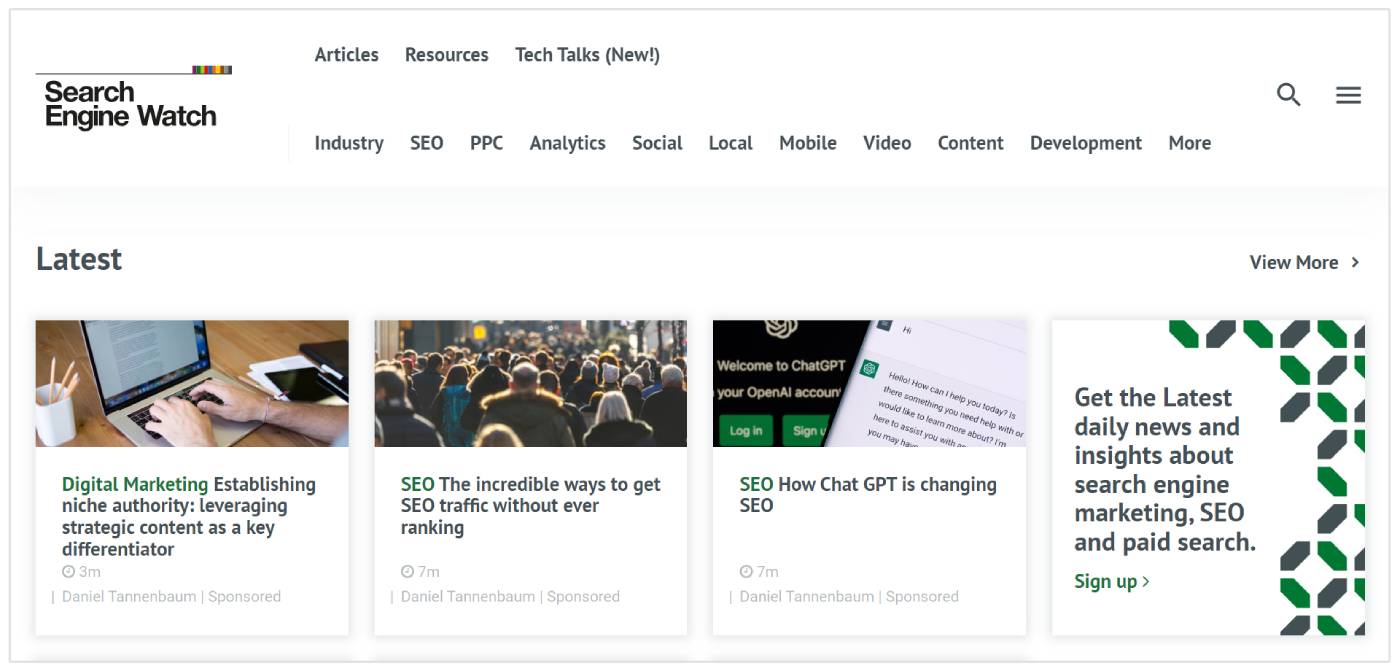Select the Industry category tab
The height and width of the screenshot is (671, 1400).
pyautogui.click(x=348, y=143)
